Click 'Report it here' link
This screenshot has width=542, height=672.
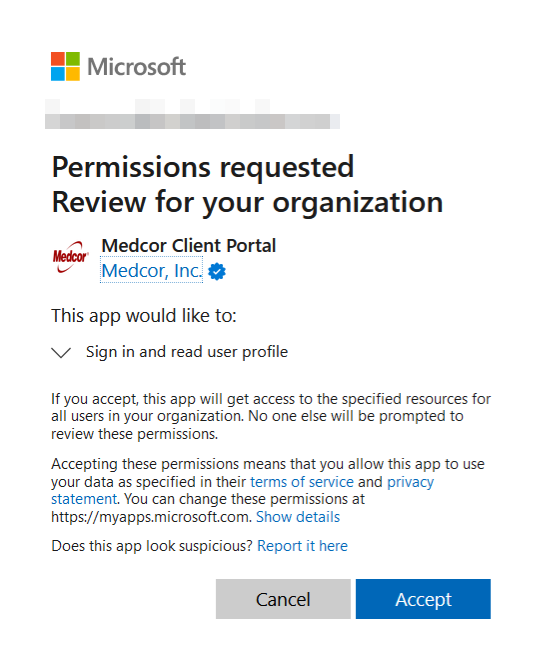[x=302, y=546]
